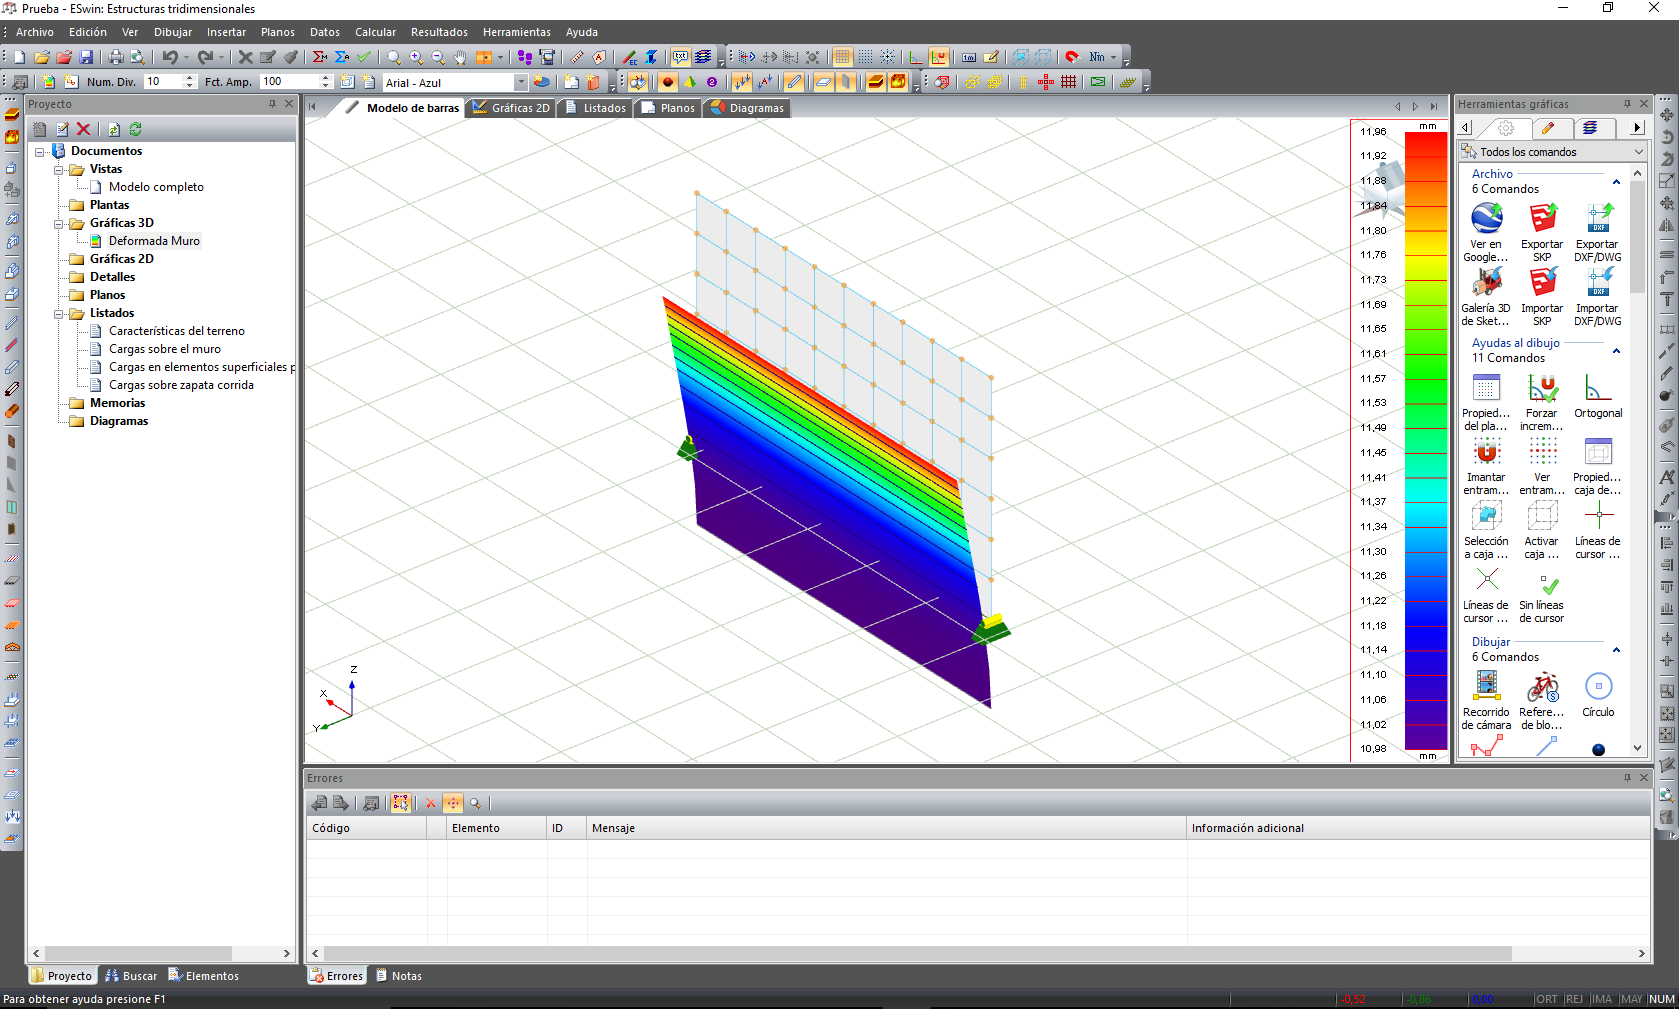Open the Calcular menu
This screenshot has width=1679, height=1009.
pyautogui.click(x=375, y=32)
